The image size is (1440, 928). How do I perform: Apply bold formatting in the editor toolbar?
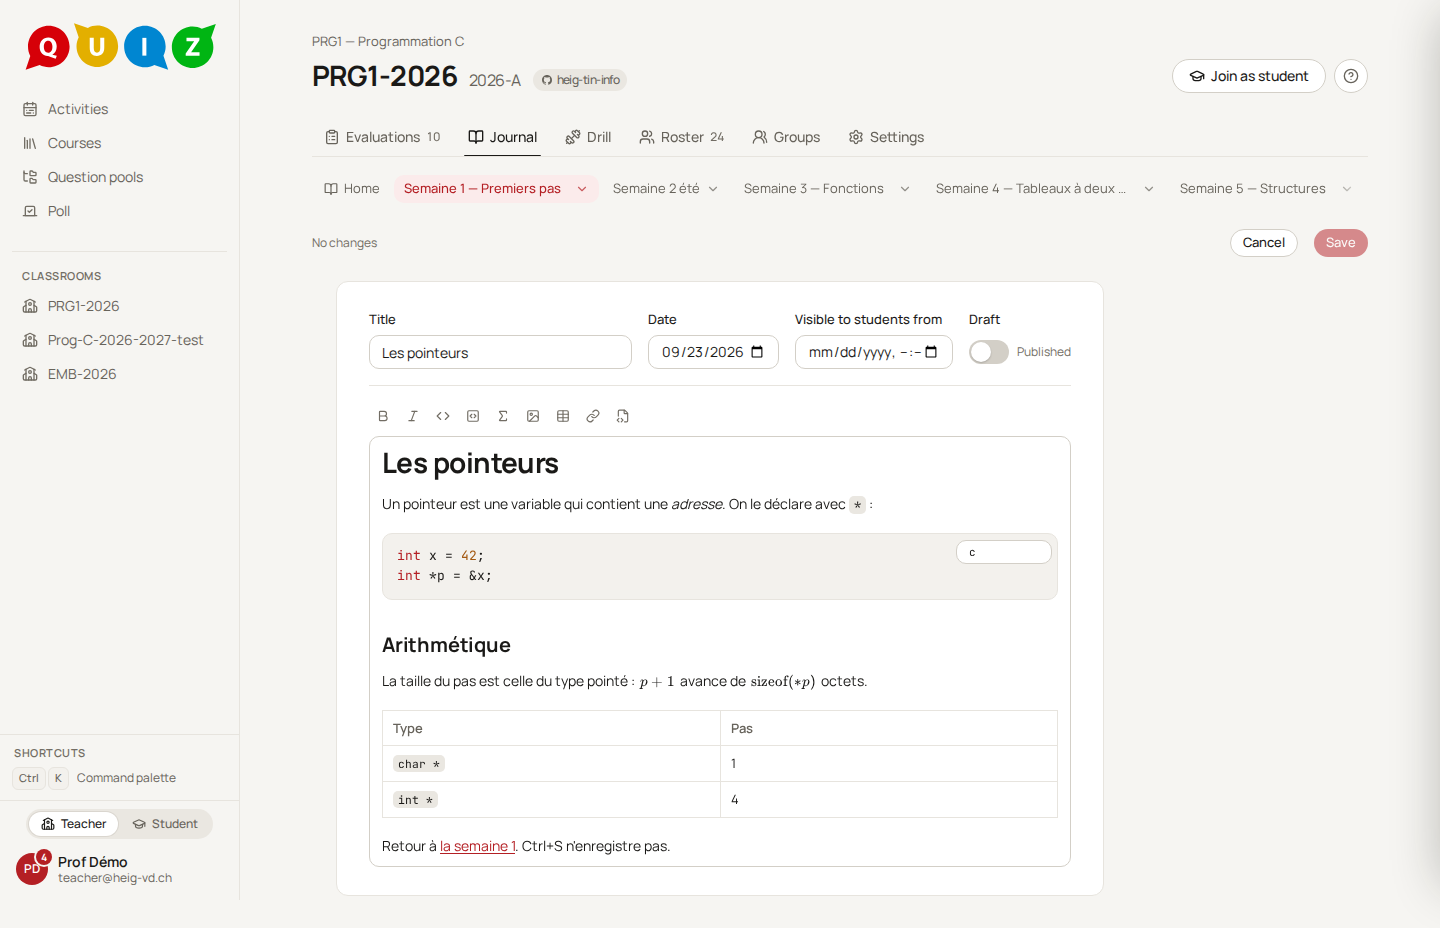(383, 416)
